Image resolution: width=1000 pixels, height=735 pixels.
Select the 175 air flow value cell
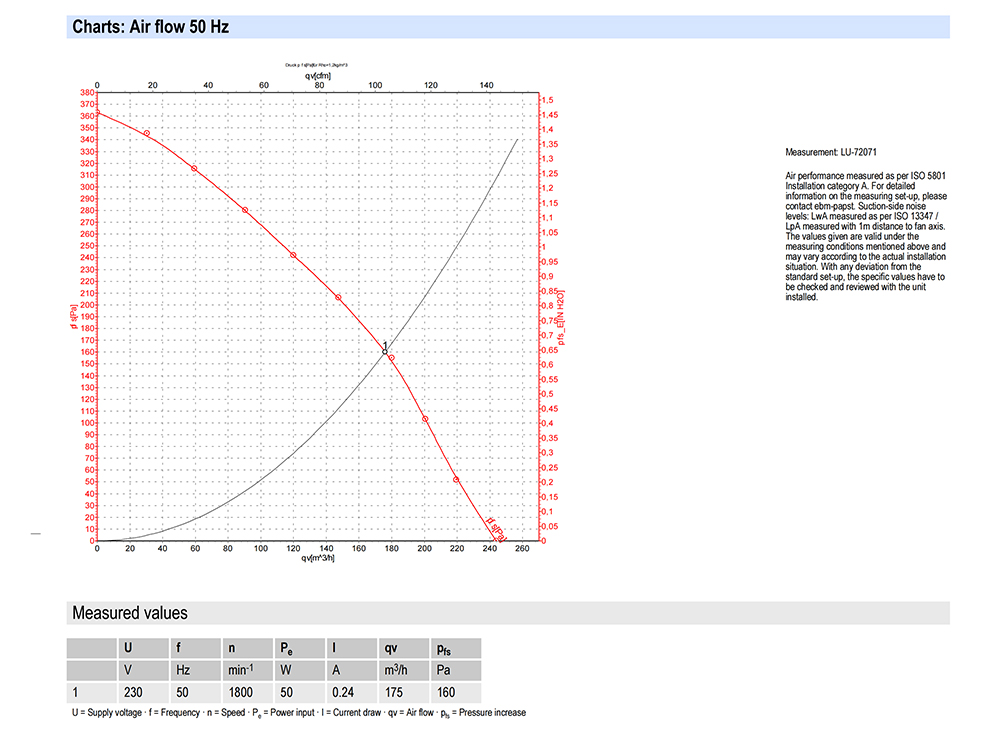[396, 692]
